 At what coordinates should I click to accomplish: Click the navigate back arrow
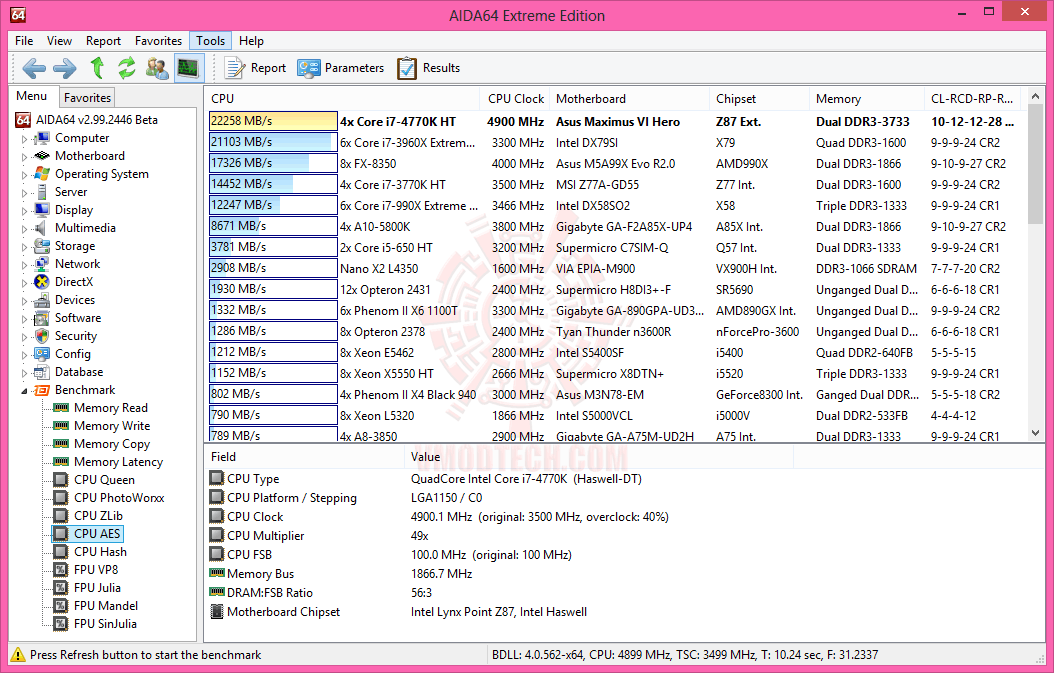tap(33, 68)
